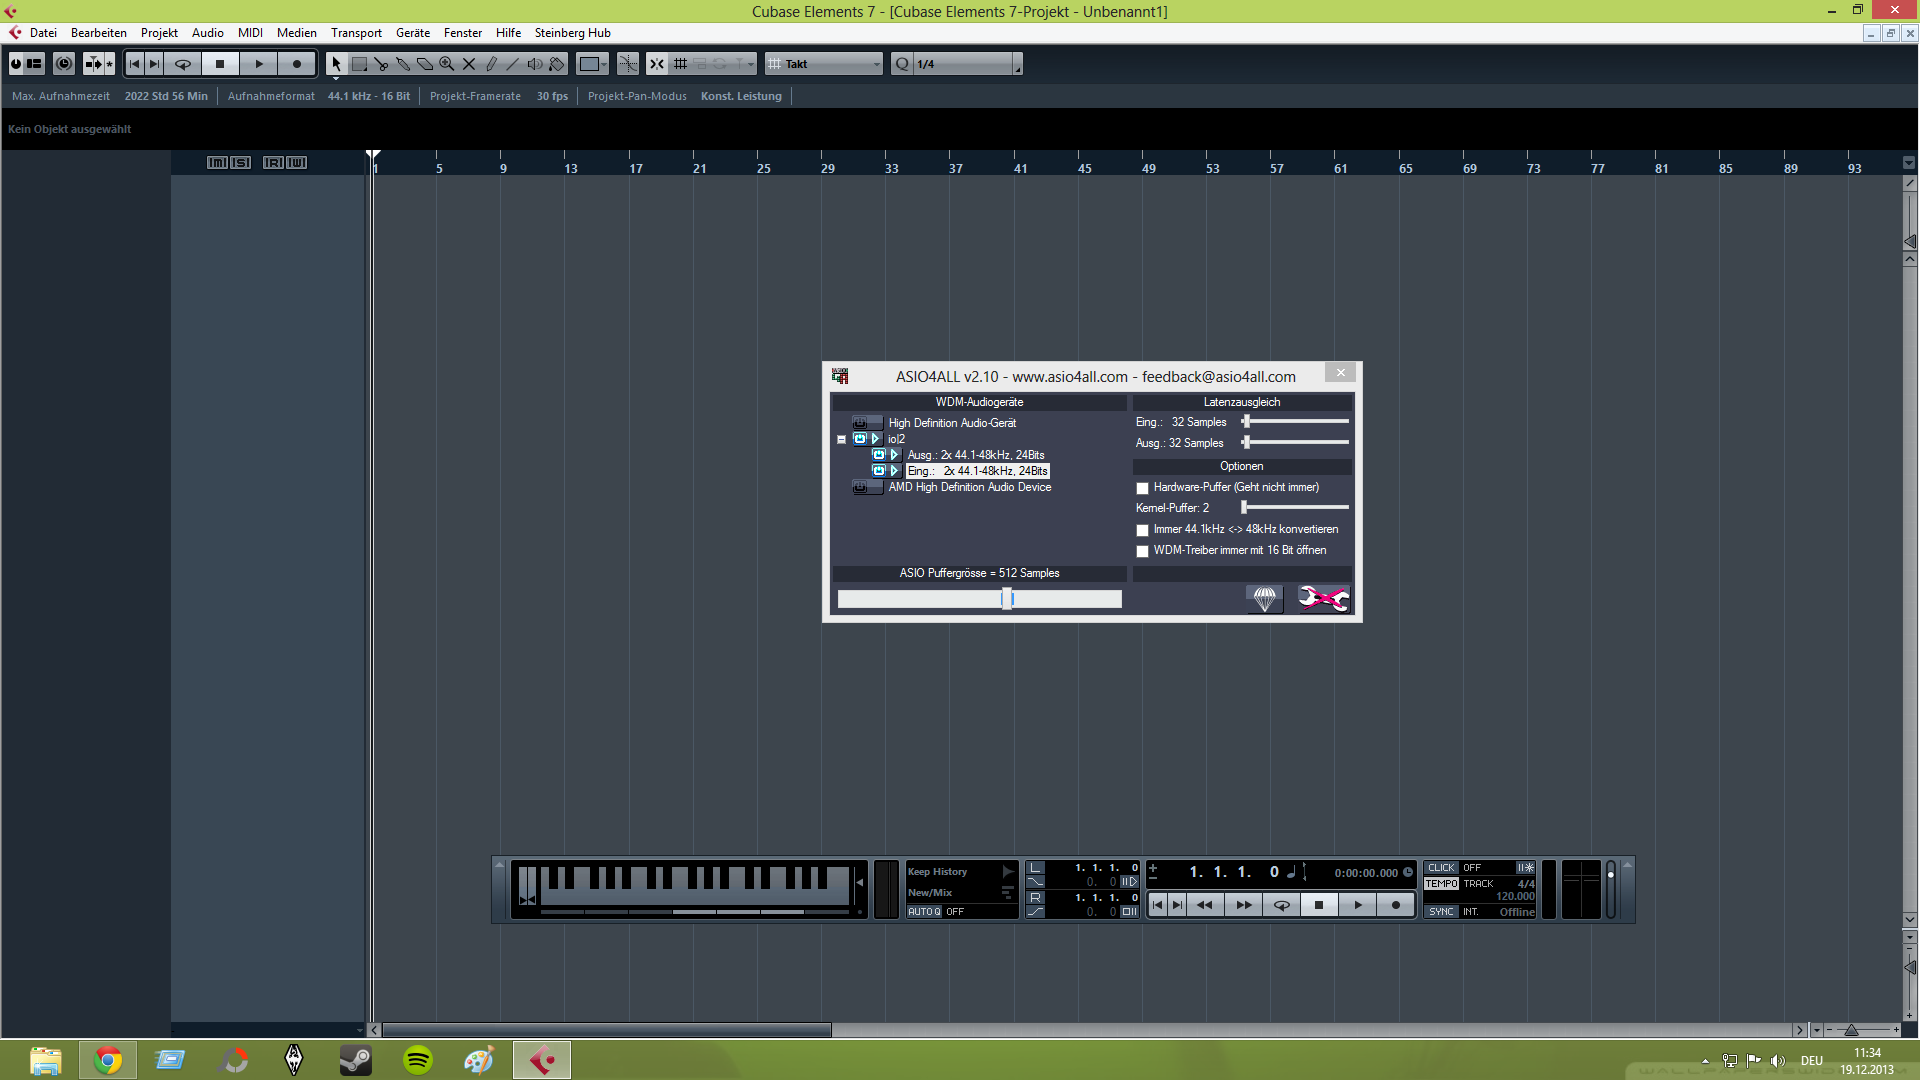Select the Color paint bucket tool
The image size is (1920, 1080).
(557, 64)
